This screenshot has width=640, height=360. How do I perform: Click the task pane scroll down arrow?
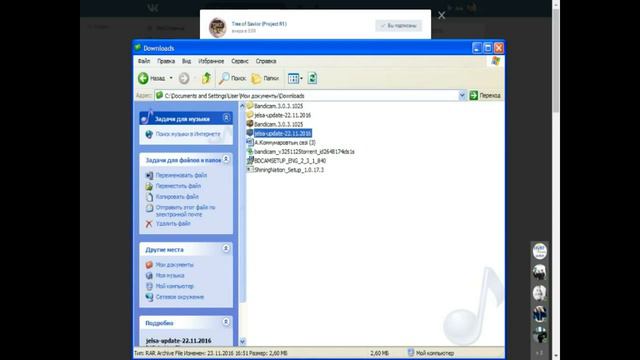coord(242,341)
